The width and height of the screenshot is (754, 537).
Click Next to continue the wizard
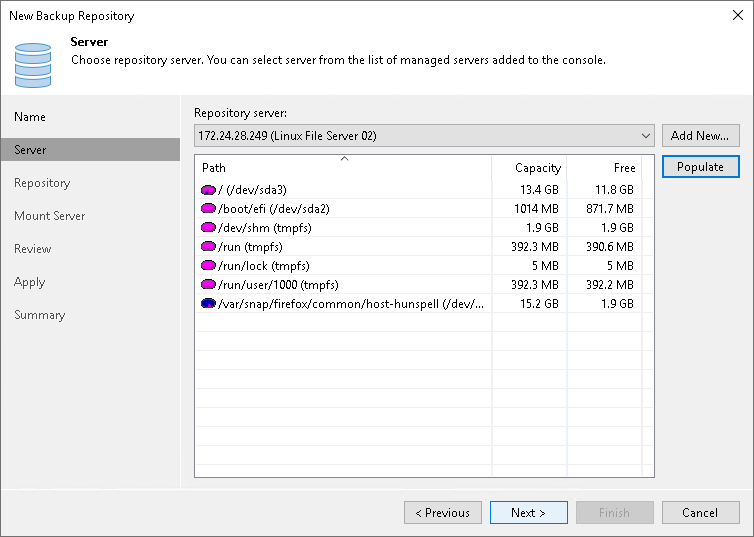[528, 513]
